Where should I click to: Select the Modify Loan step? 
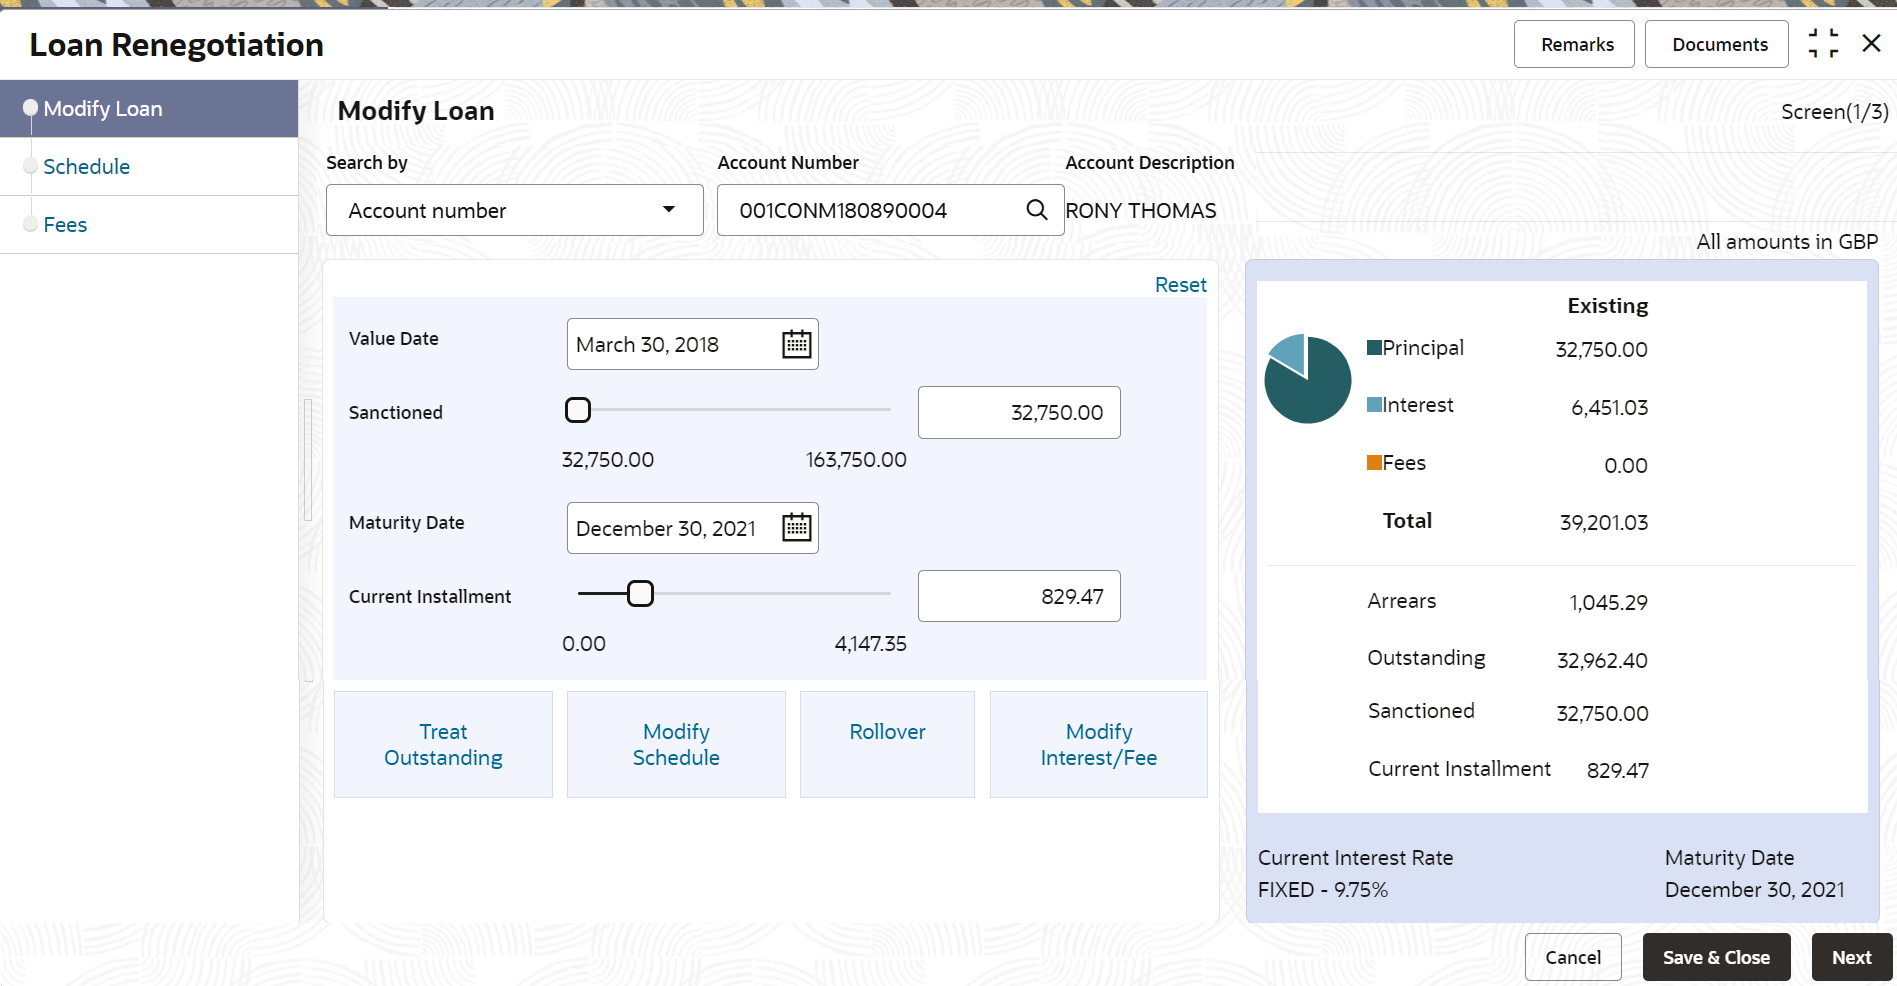[x=102, y=109]
